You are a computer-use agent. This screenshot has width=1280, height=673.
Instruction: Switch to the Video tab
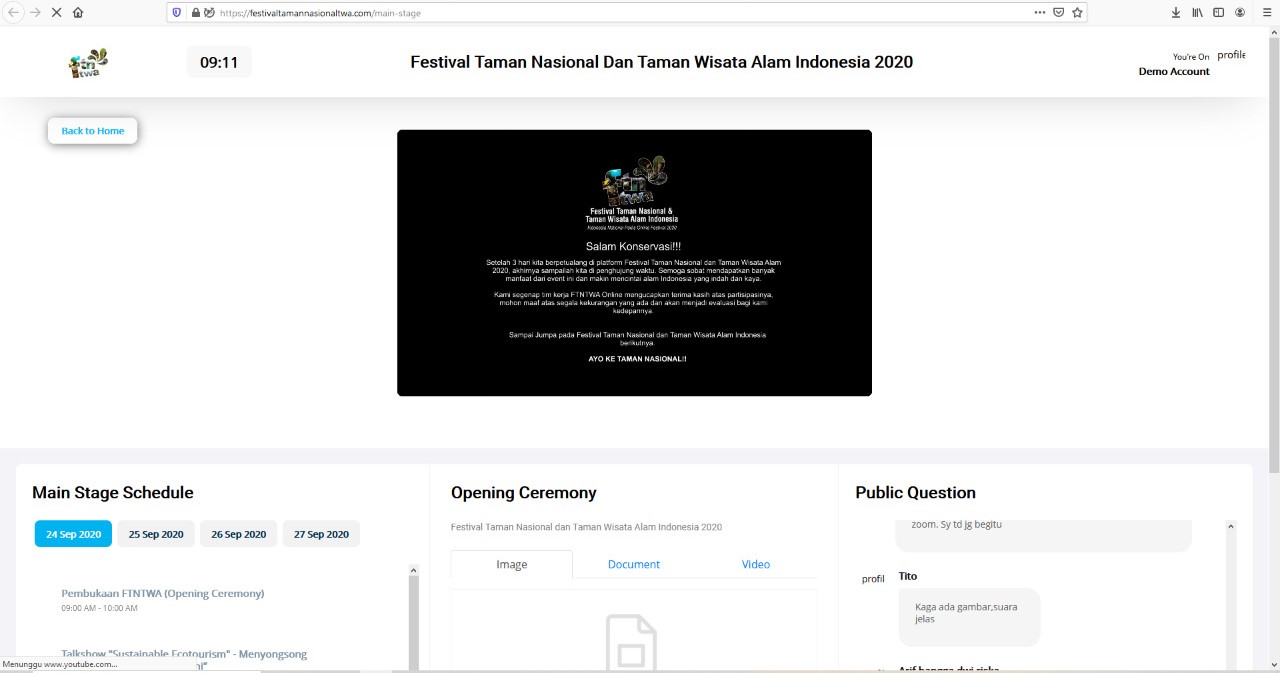755,564
